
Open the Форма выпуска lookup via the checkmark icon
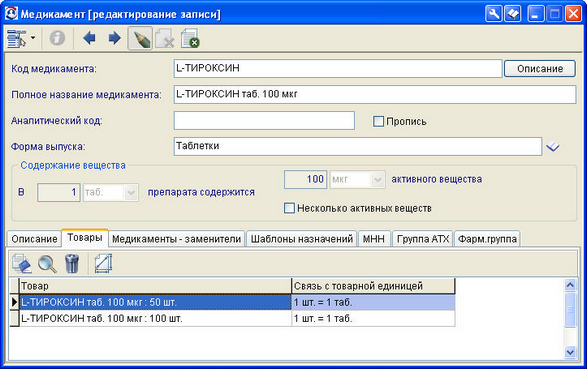[553, 146]
